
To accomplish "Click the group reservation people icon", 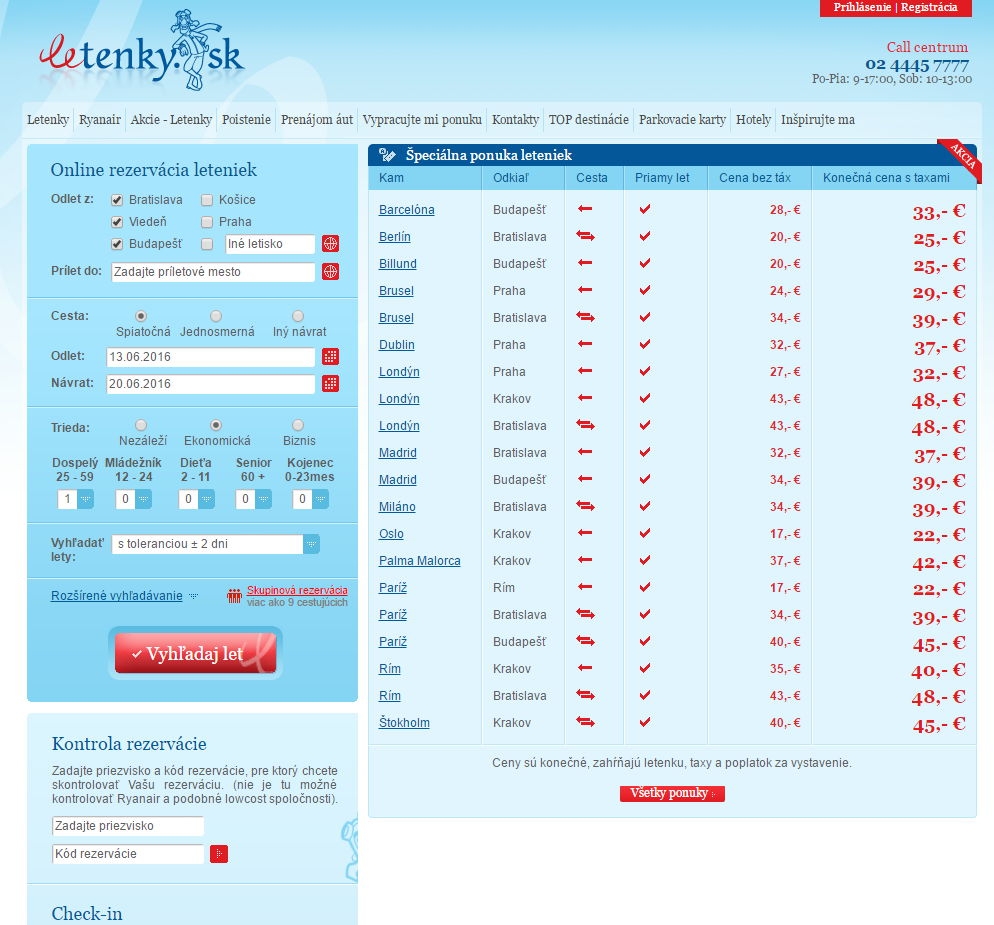I will click(x=234, y=596).
